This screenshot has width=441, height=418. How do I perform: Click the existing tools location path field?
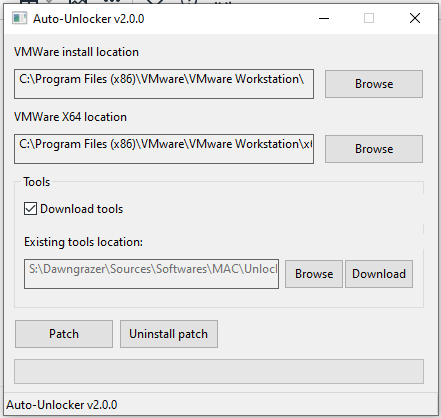coord(151,274)
